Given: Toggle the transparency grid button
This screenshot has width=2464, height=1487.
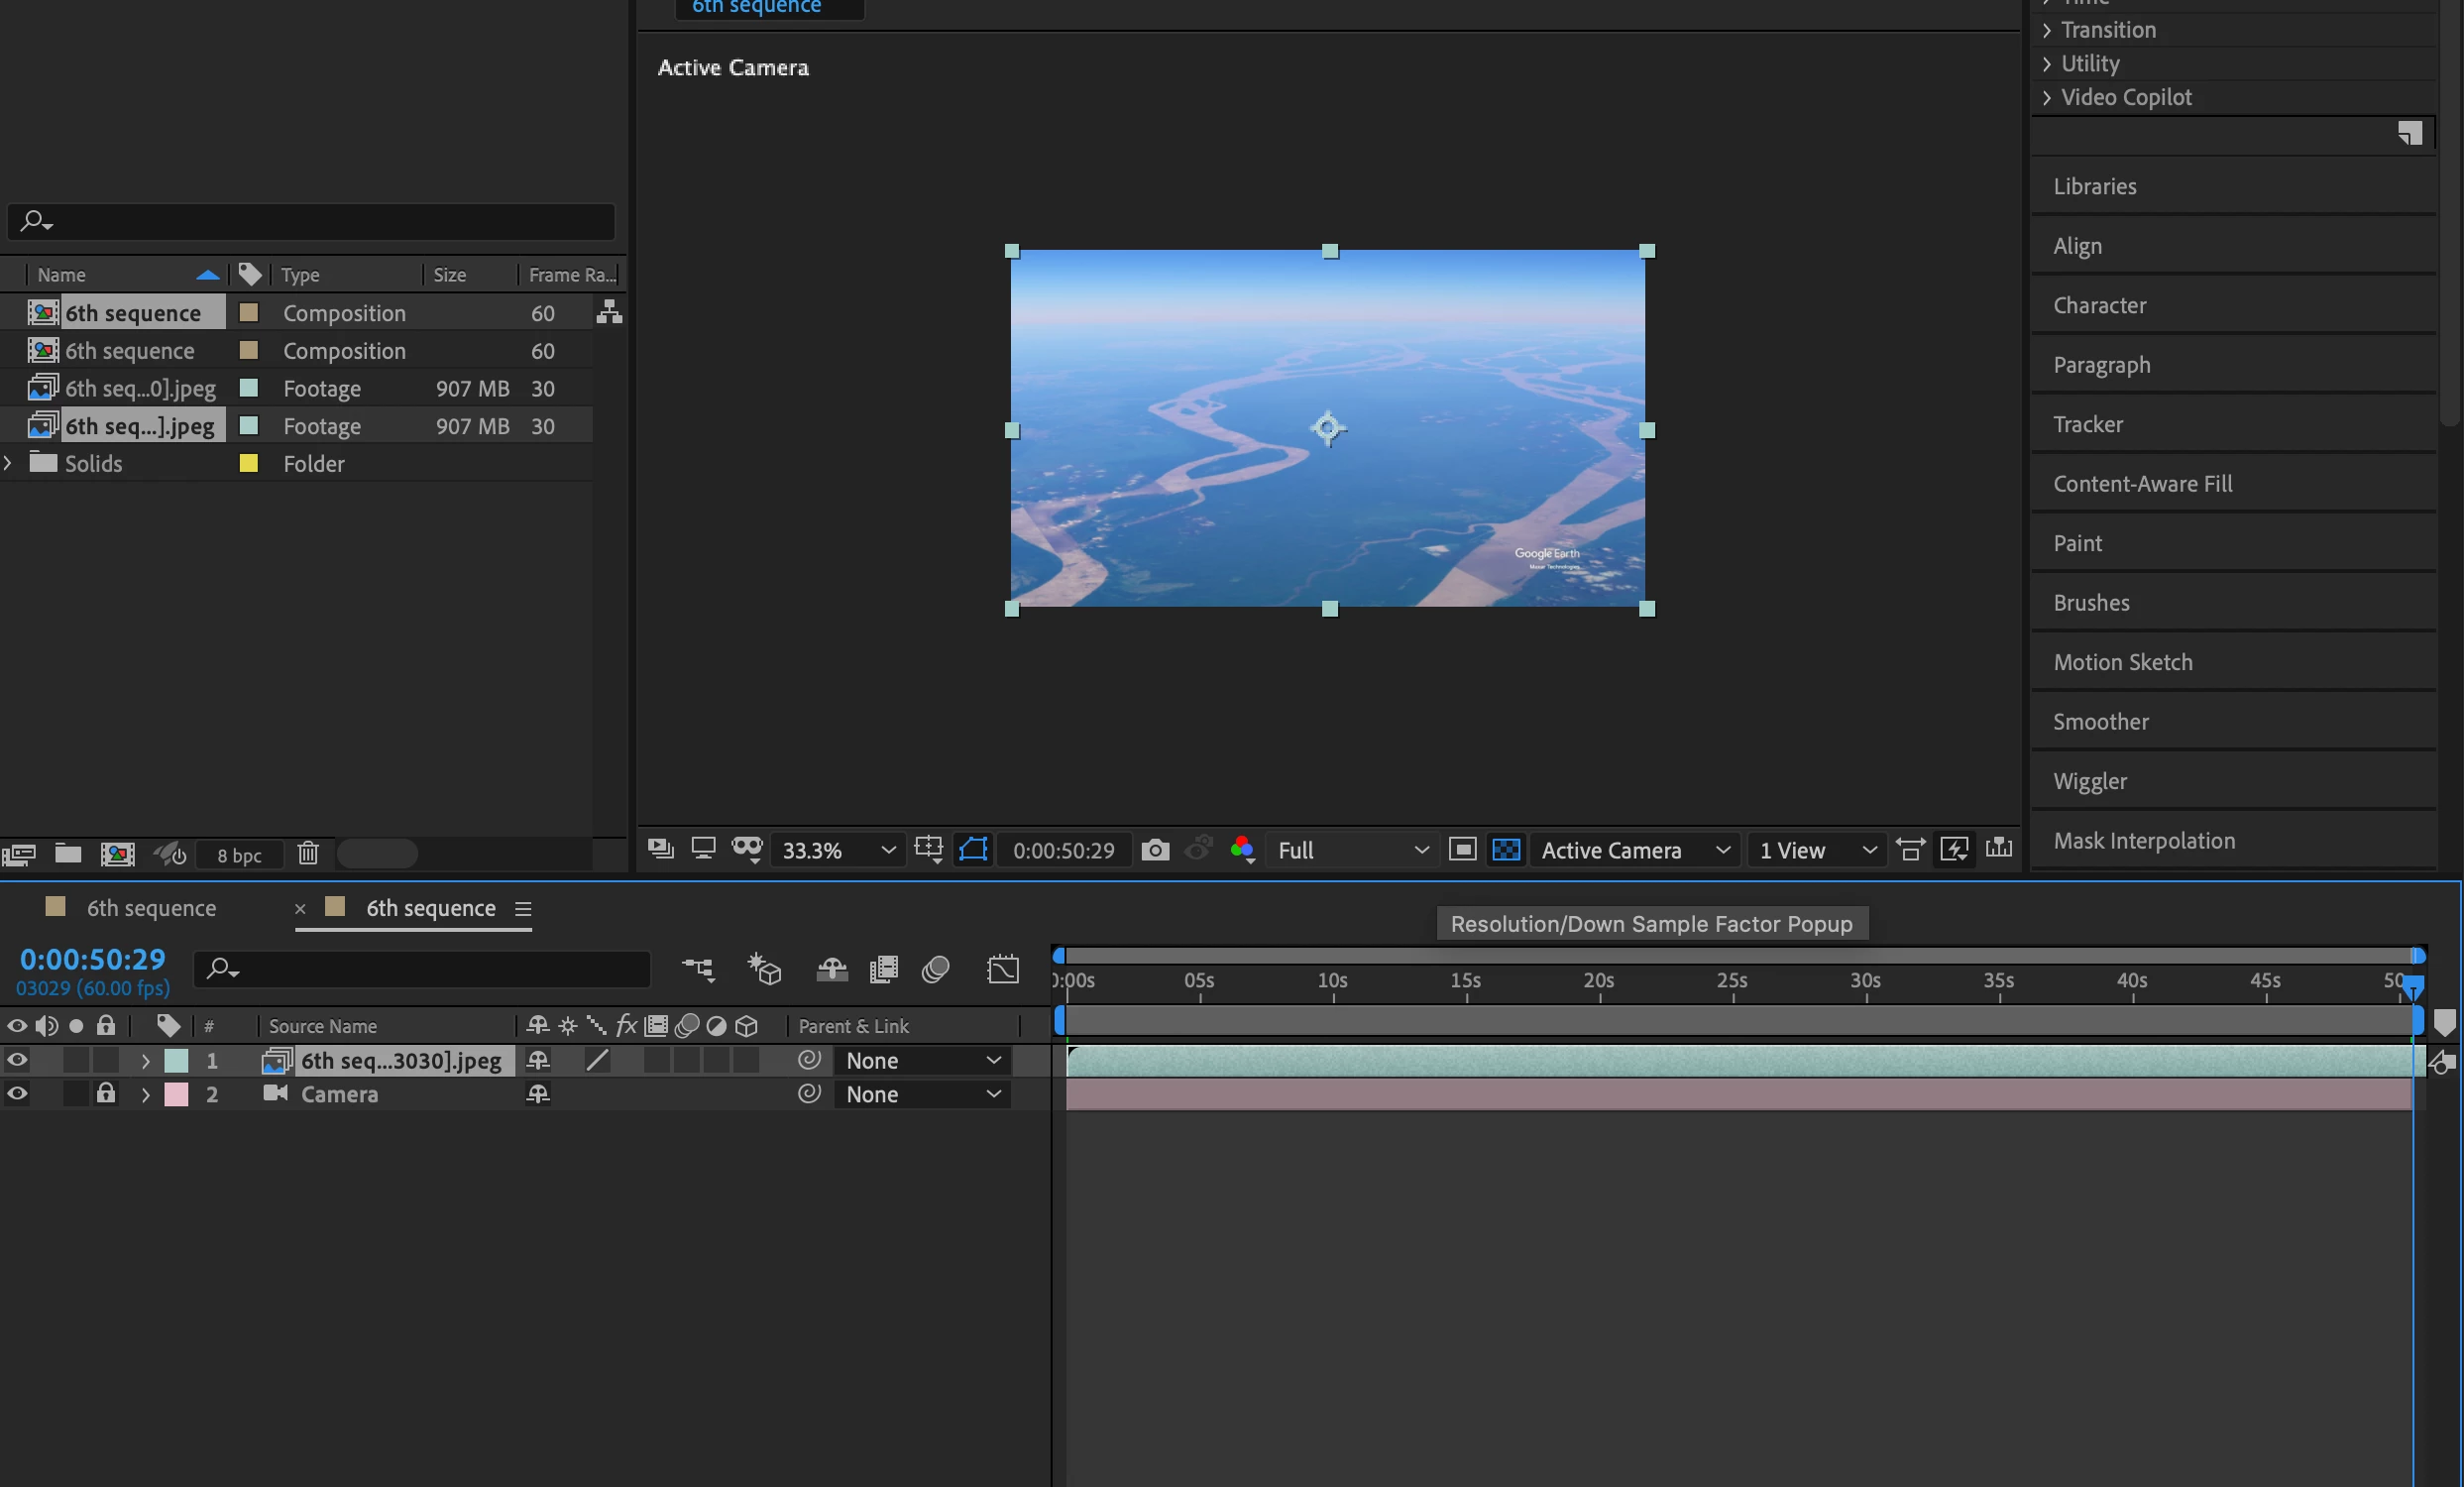Looking at the screenshot, I should coord(1506,850).
